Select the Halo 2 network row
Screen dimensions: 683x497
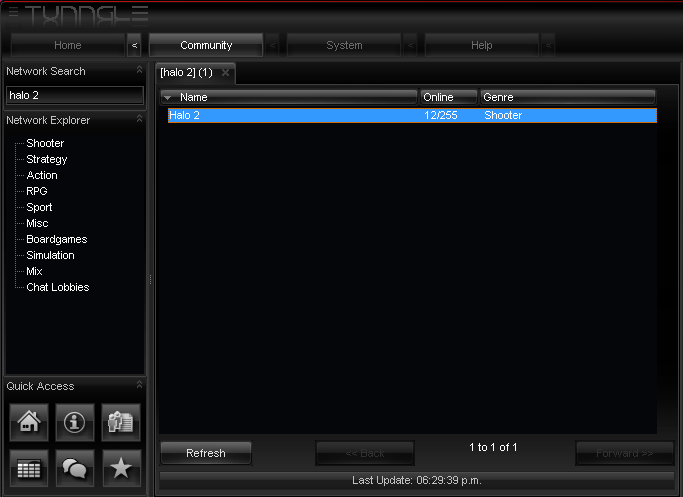(x=412, y=115)
